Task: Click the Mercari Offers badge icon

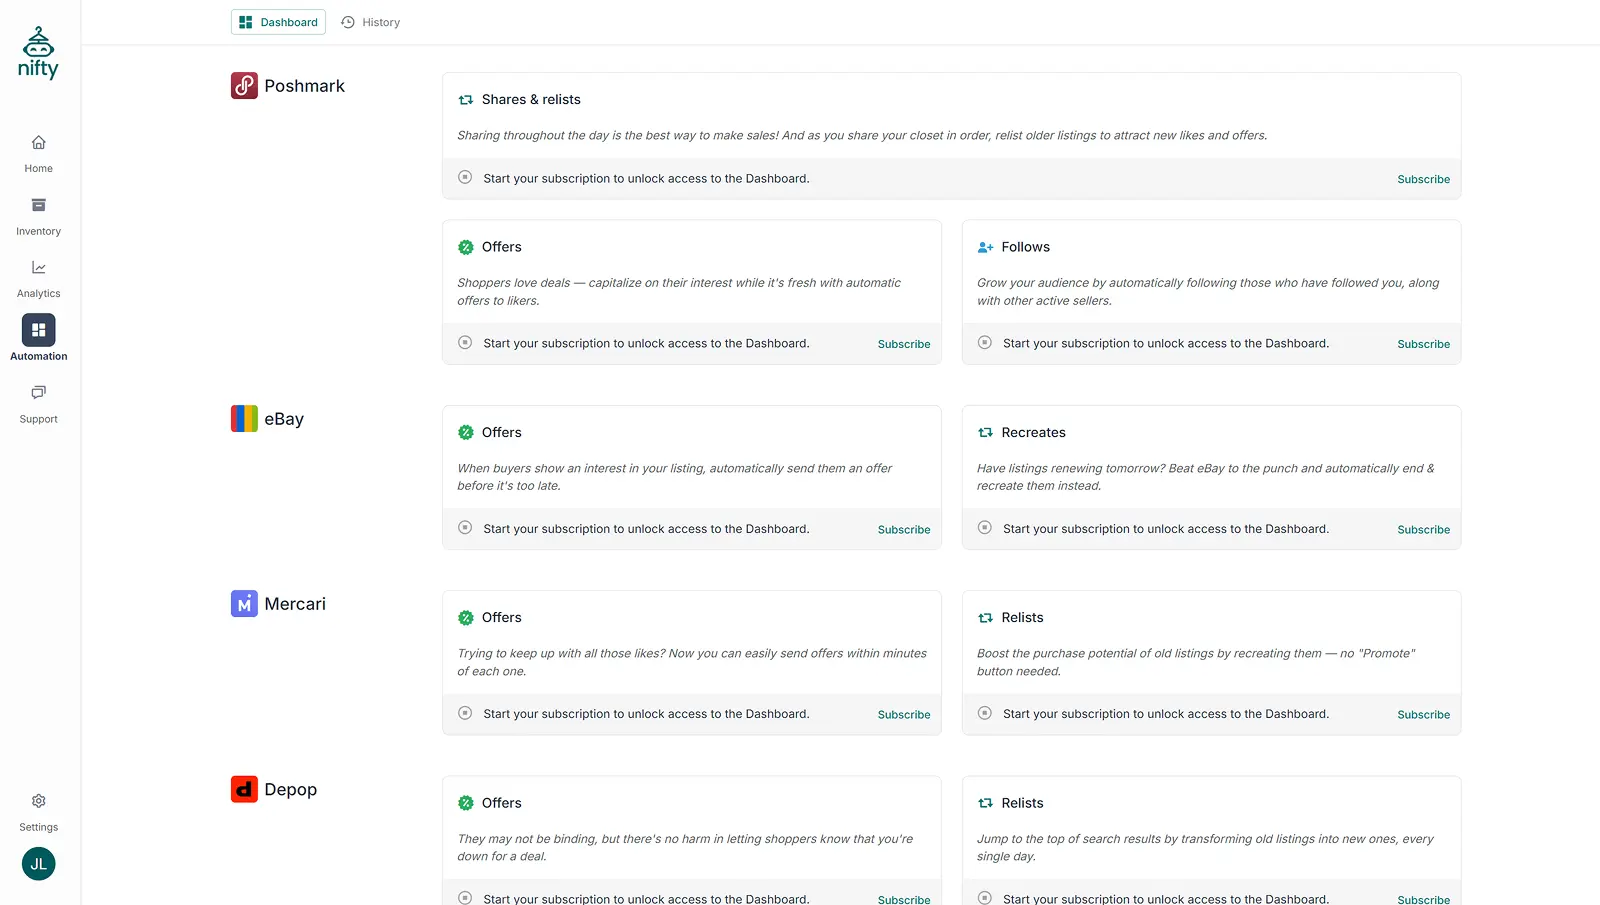Action: (466, 618)
